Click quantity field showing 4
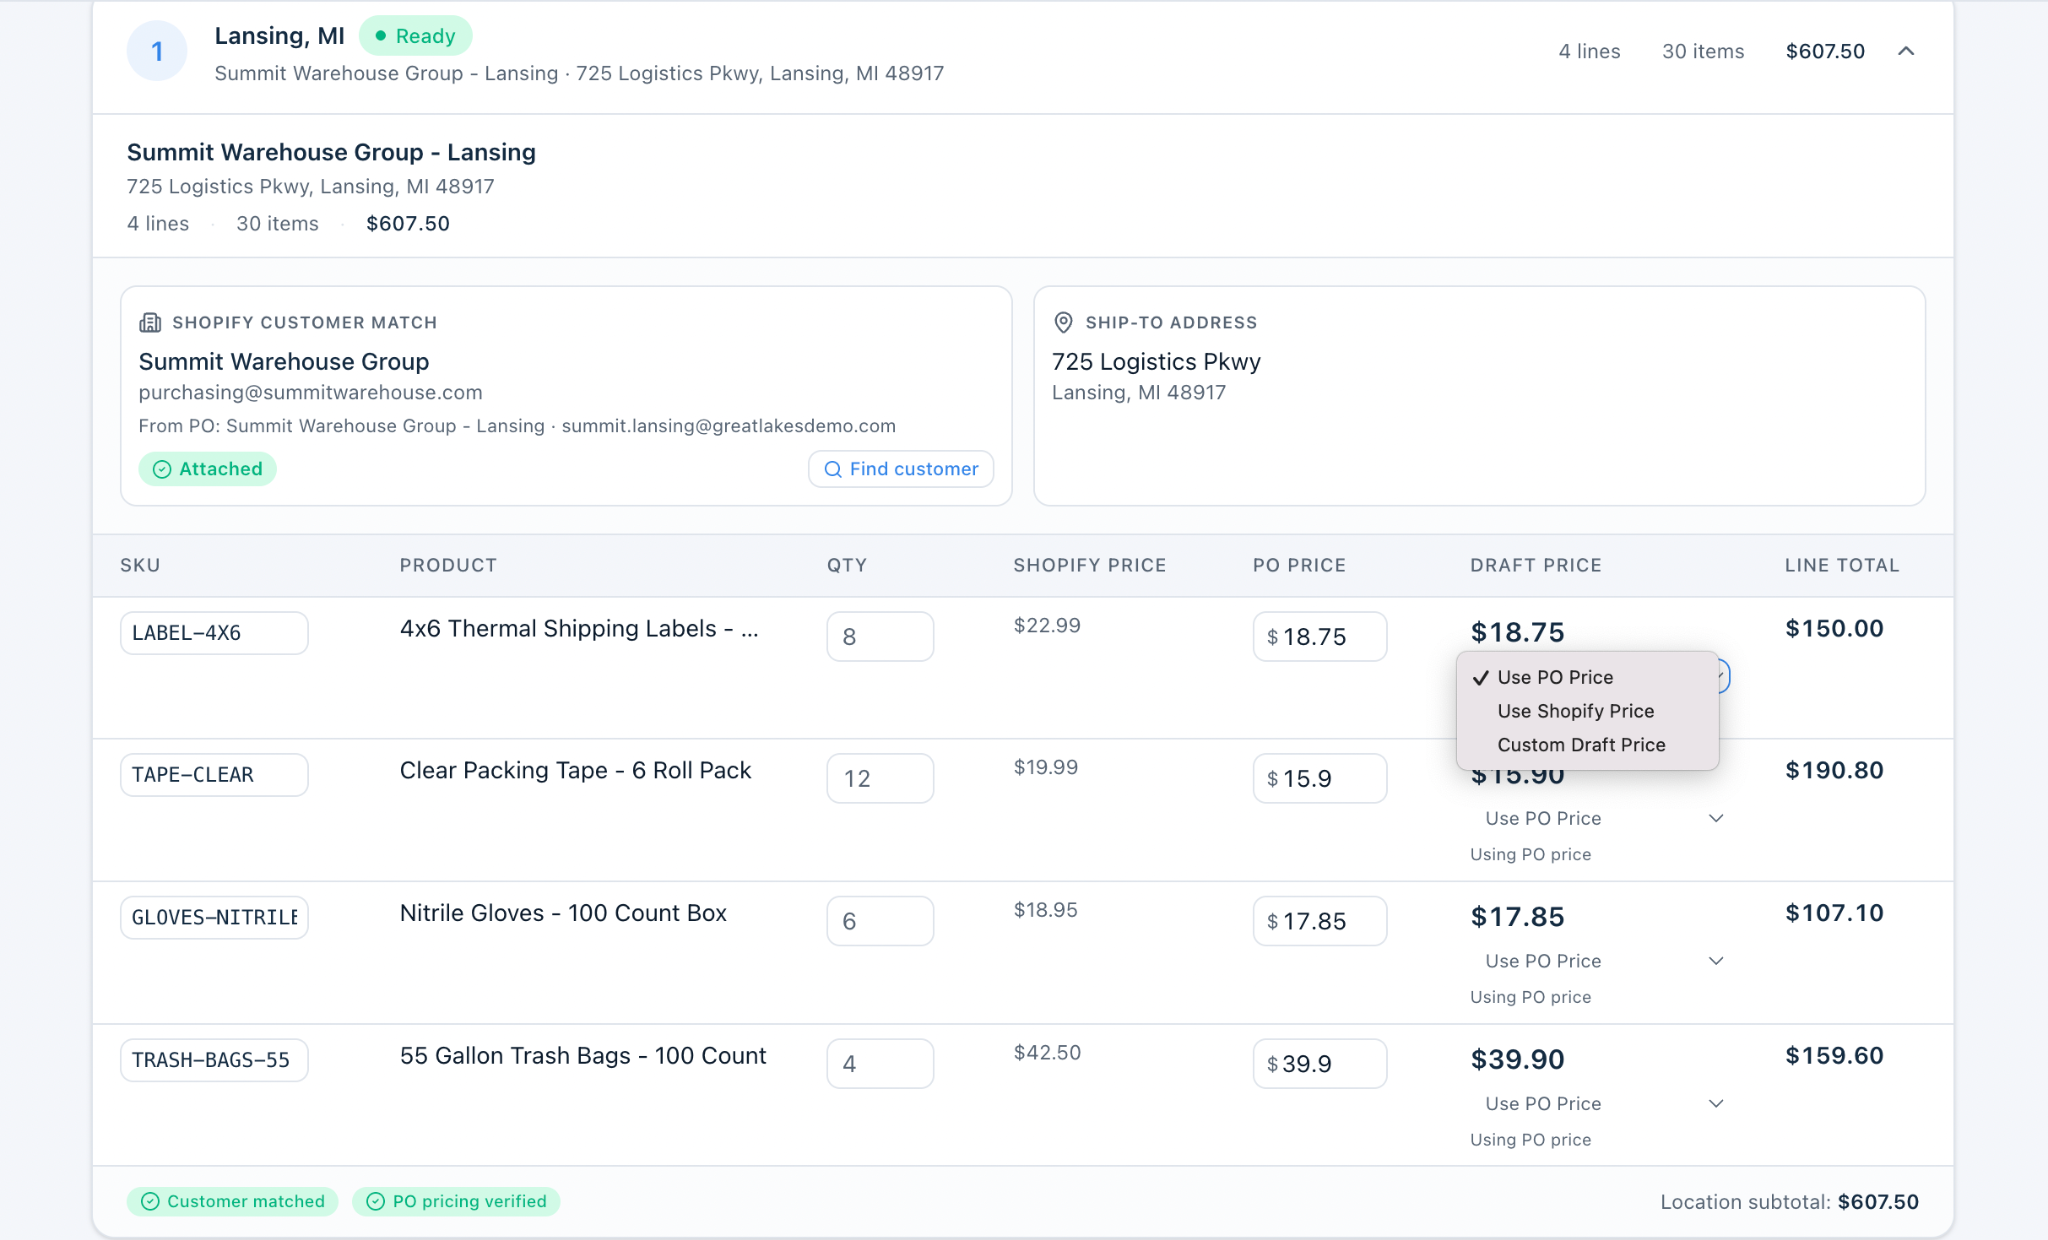The height and width of the screenshot is (1240, 2048). point(880,1063)
